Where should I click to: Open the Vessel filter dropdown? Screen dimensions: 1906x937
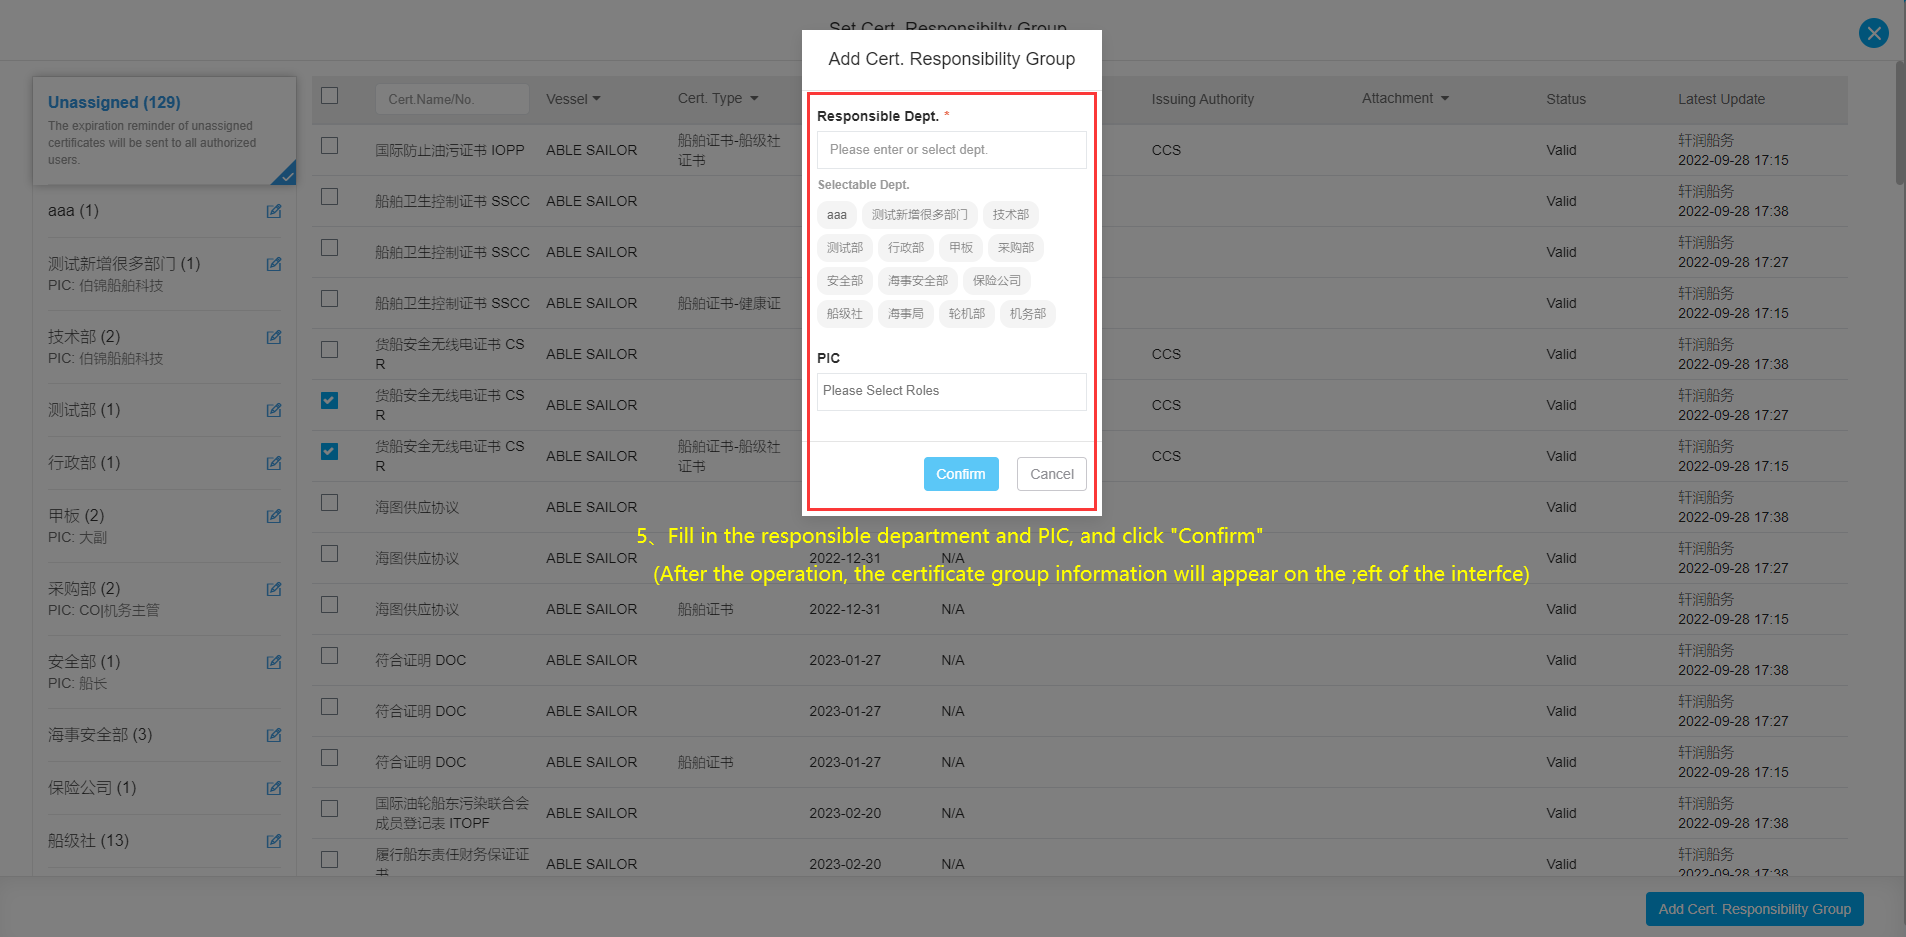click(573, 99)
